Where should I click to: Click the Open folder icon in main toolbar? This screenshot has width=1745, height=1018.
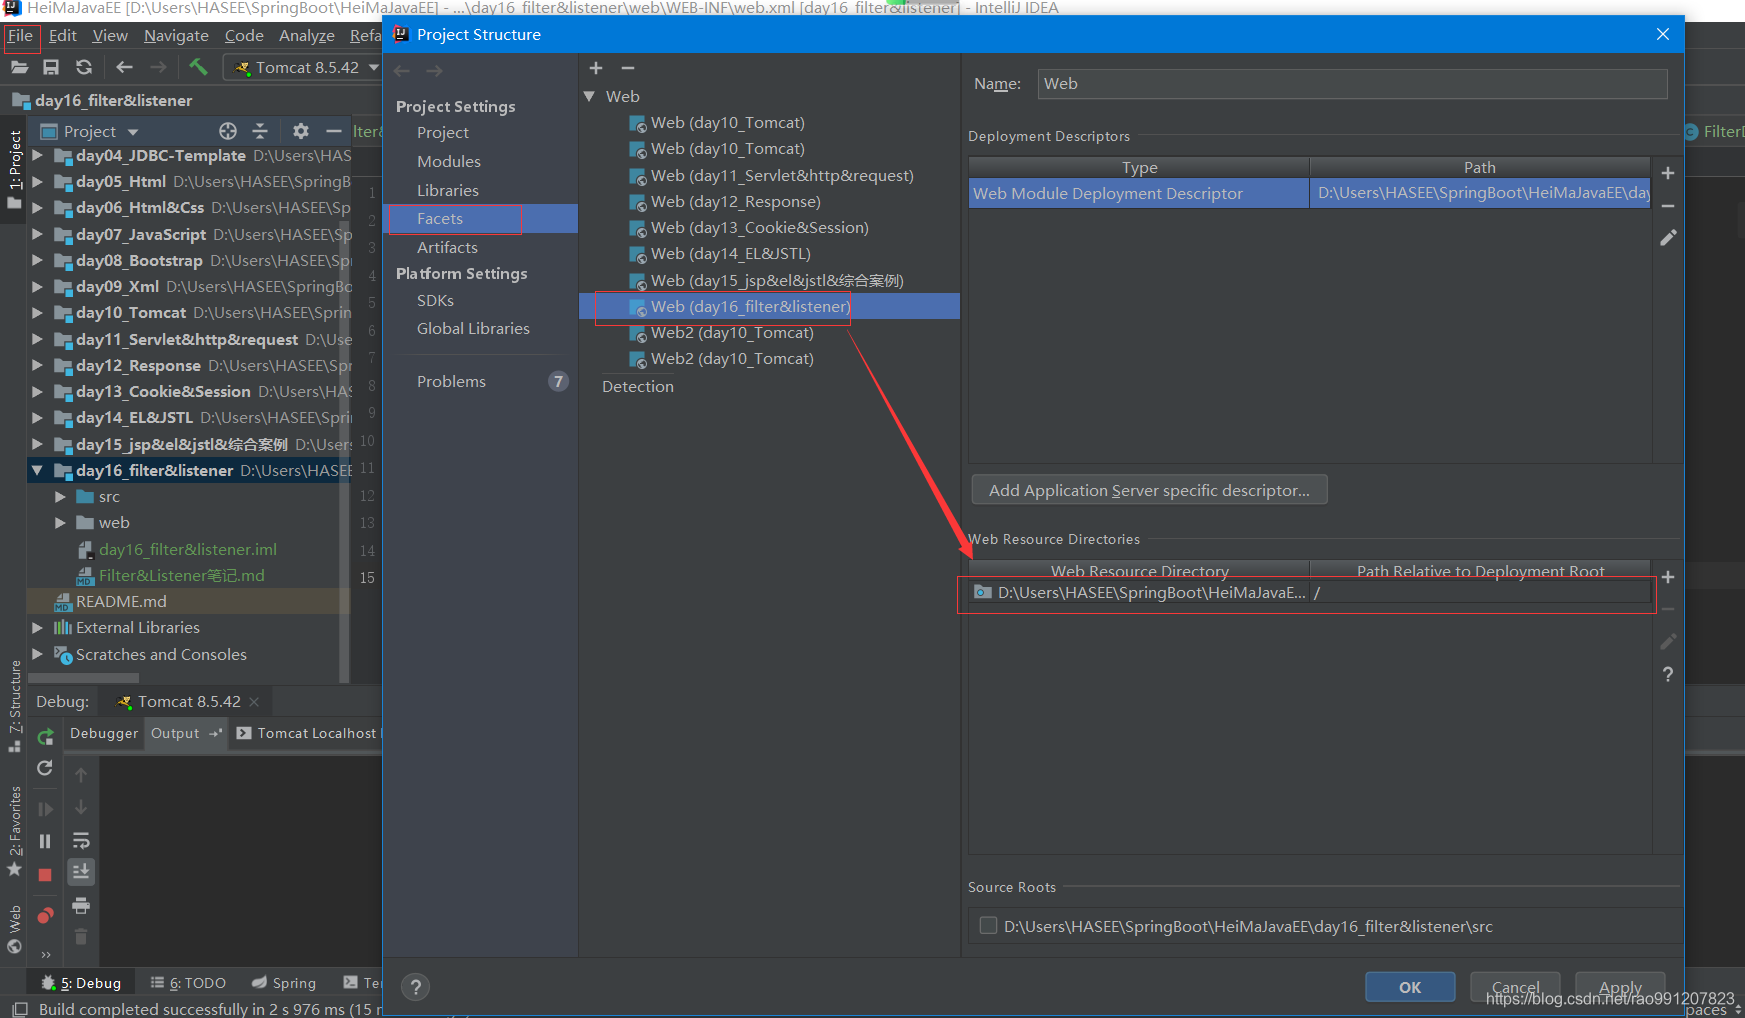19,67
